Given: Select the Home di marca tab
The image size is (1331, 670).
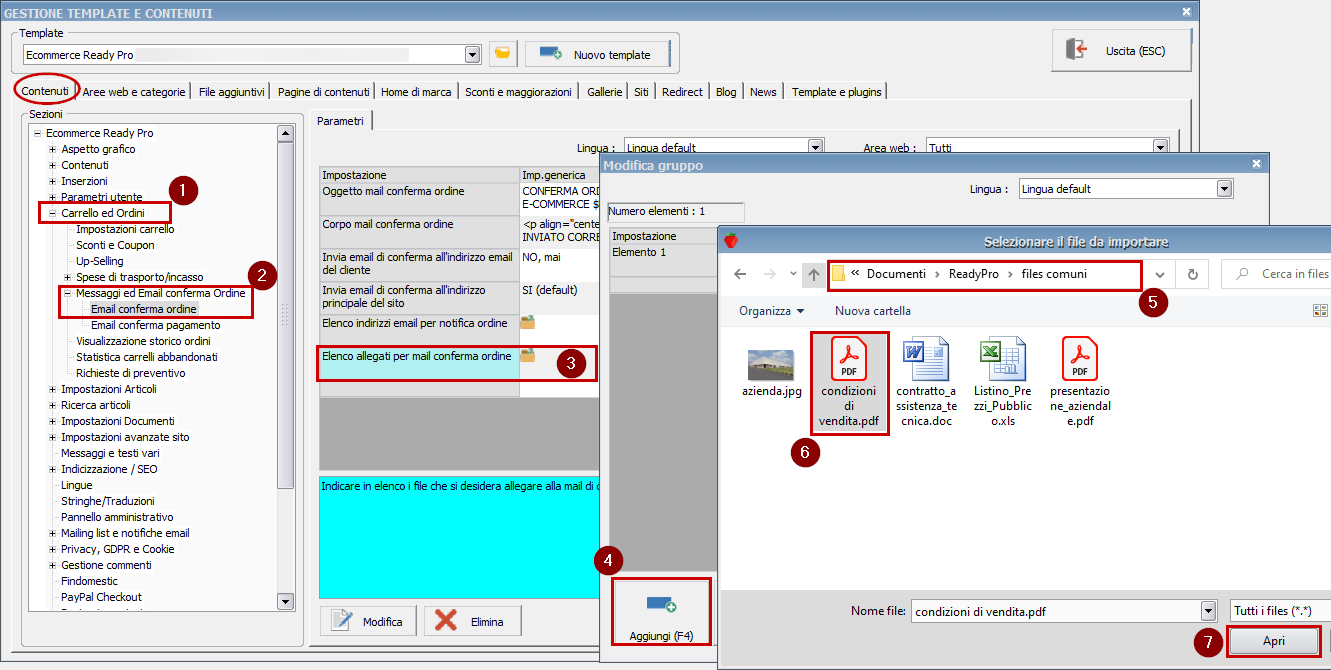Looking at the screenshot, I should tap(416, 91).
